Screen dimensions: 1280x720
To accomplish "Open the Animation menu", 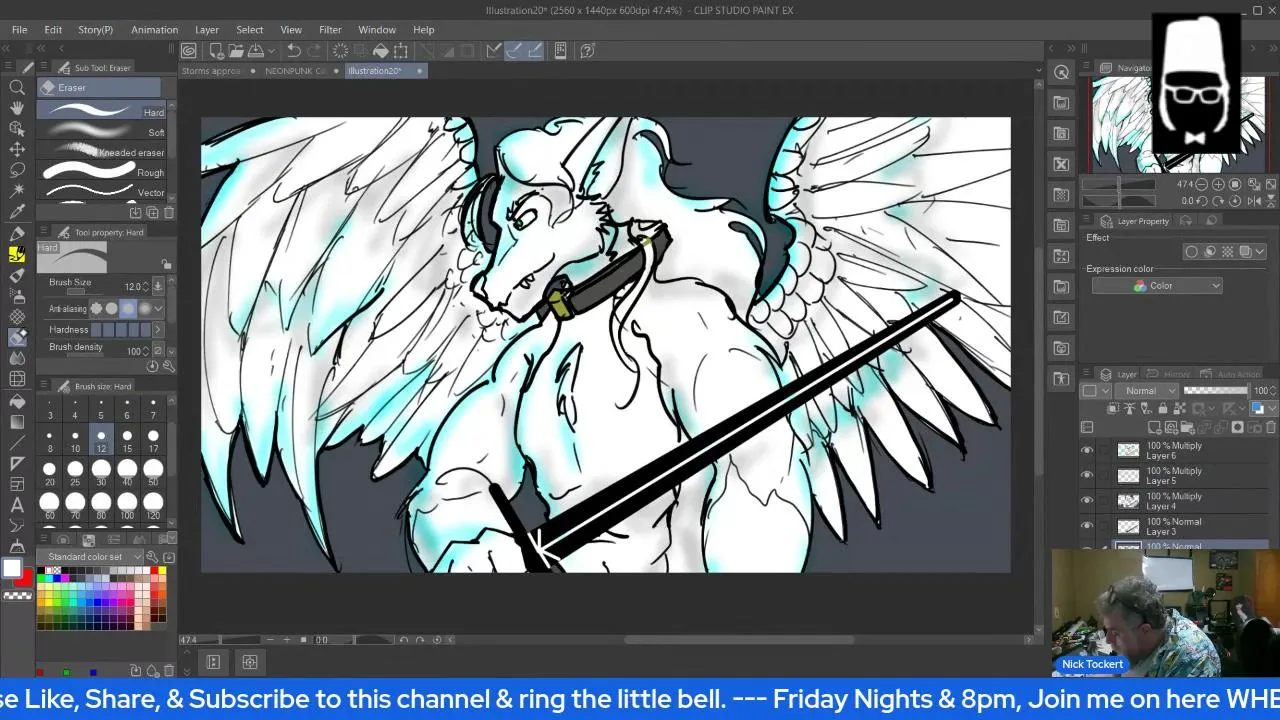I will coord(154,30).
